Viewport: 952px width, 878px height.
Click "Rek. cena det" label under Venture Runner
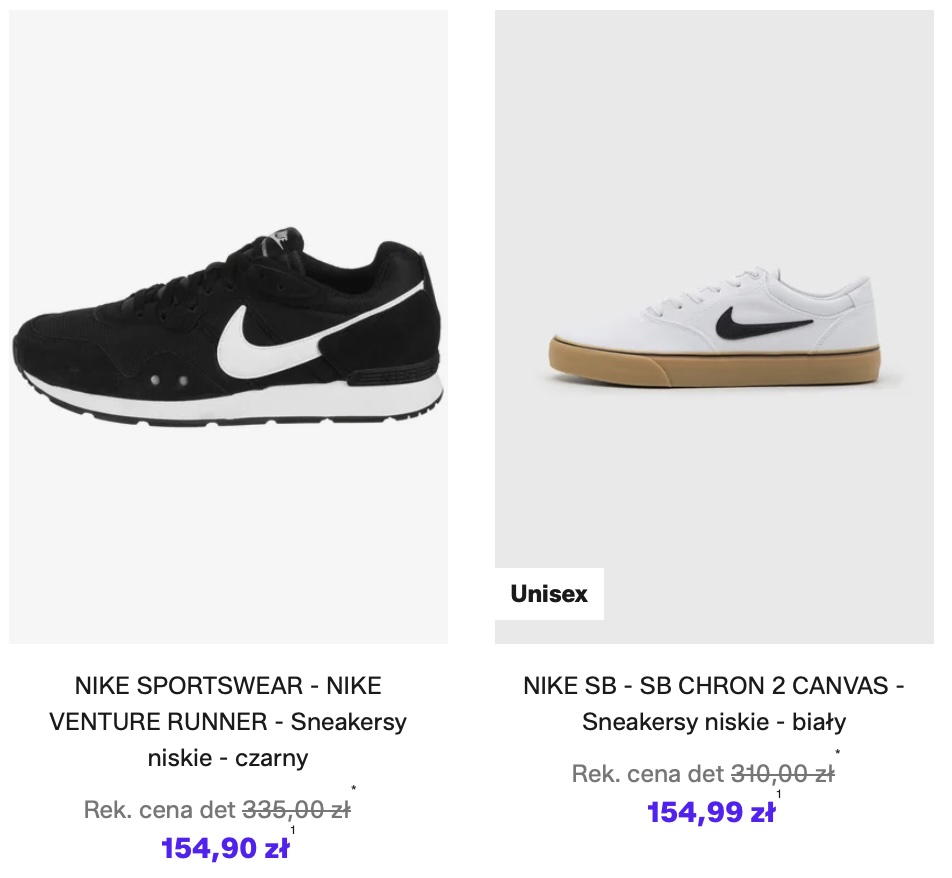[x=160, y=810]
